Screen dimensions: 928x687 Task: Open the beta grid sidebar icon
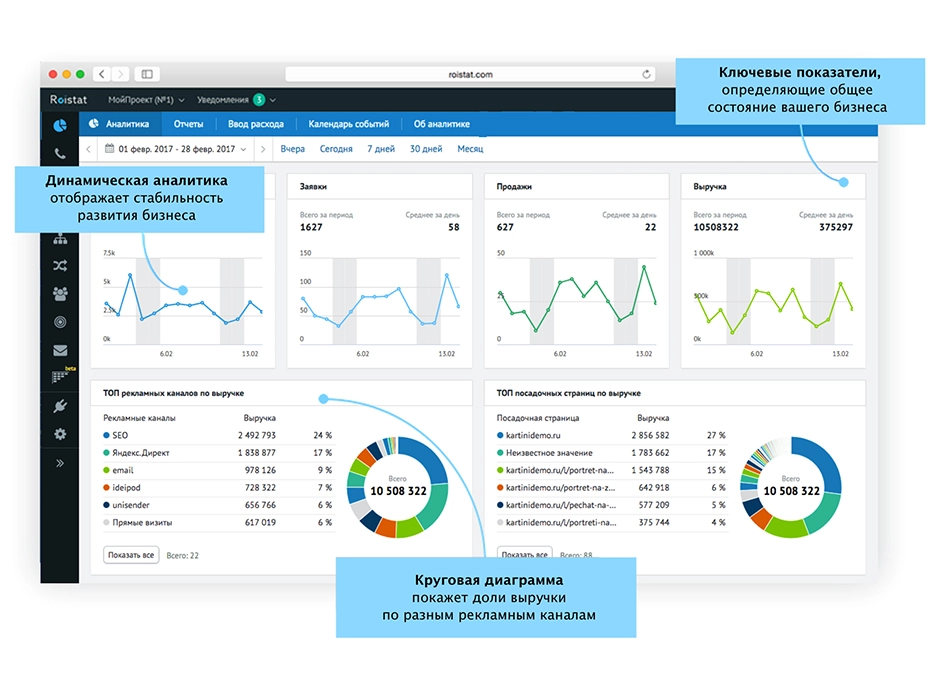coord(60,377)
